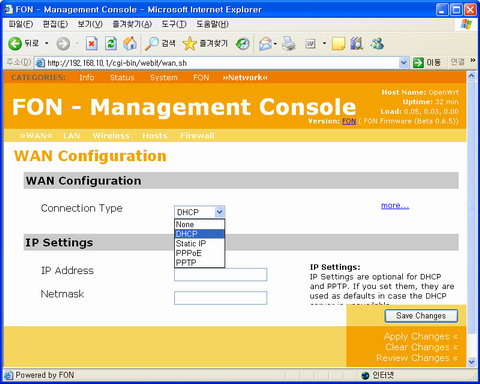480x384 pixels.
Task: Click the green Go arrow button
Action: 418,62
